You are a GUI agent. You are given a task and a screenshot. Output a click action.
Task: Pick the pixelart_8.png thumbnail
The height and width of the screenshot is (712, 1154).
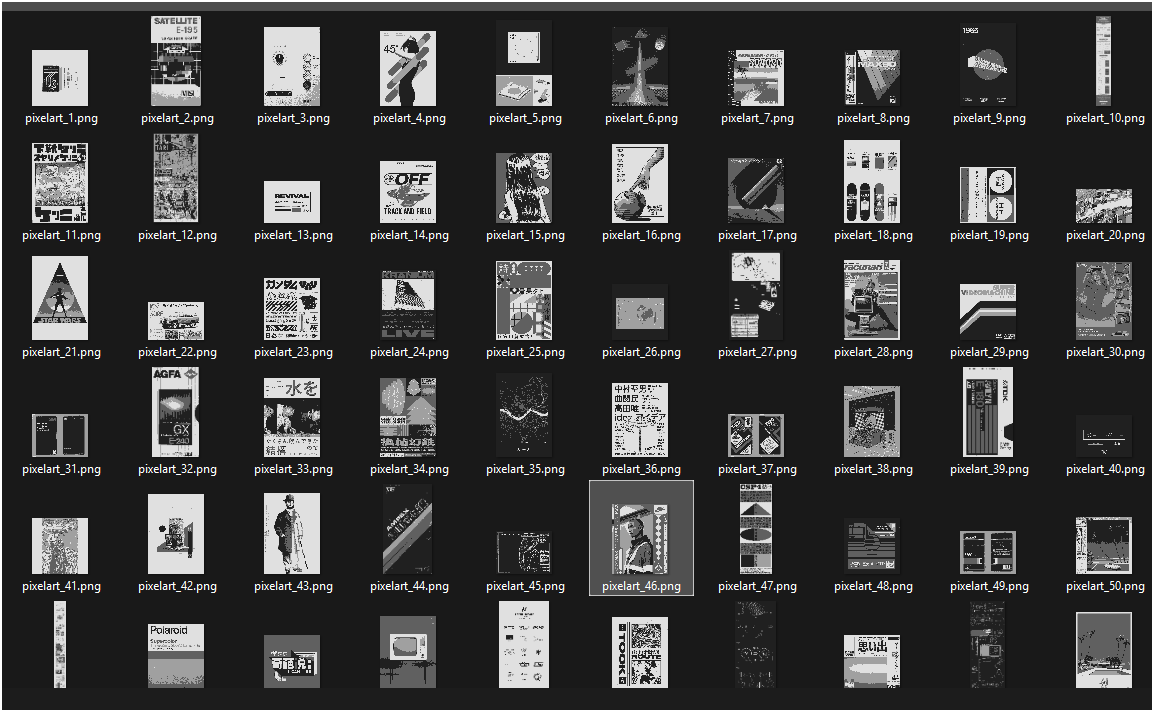click(x=872, y=78)
